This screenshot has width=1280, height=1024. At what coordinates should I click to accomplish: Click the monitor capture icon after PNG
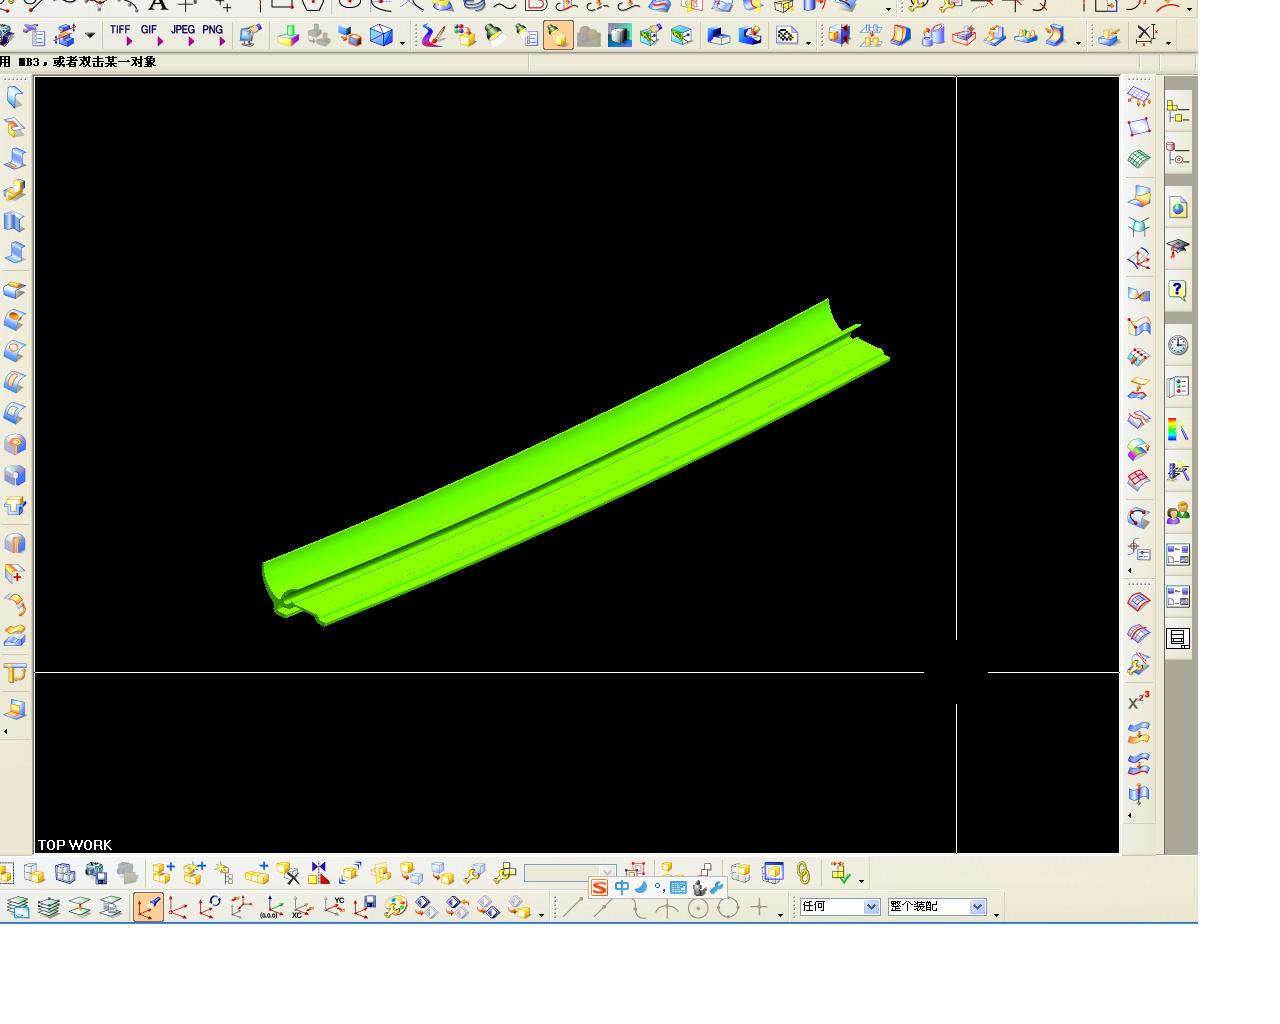[x=250, y=36]
